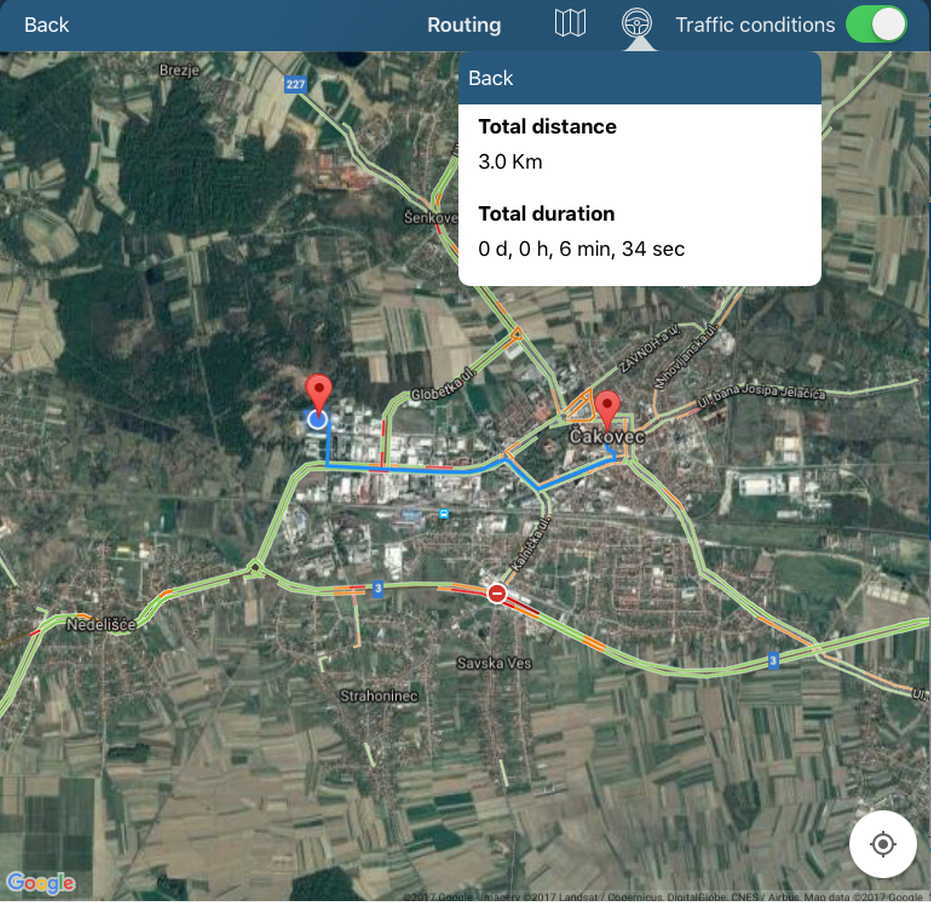Tap the Back button in the top bar
This screenshot has width=931, height=902.
[x=46, y=25]
